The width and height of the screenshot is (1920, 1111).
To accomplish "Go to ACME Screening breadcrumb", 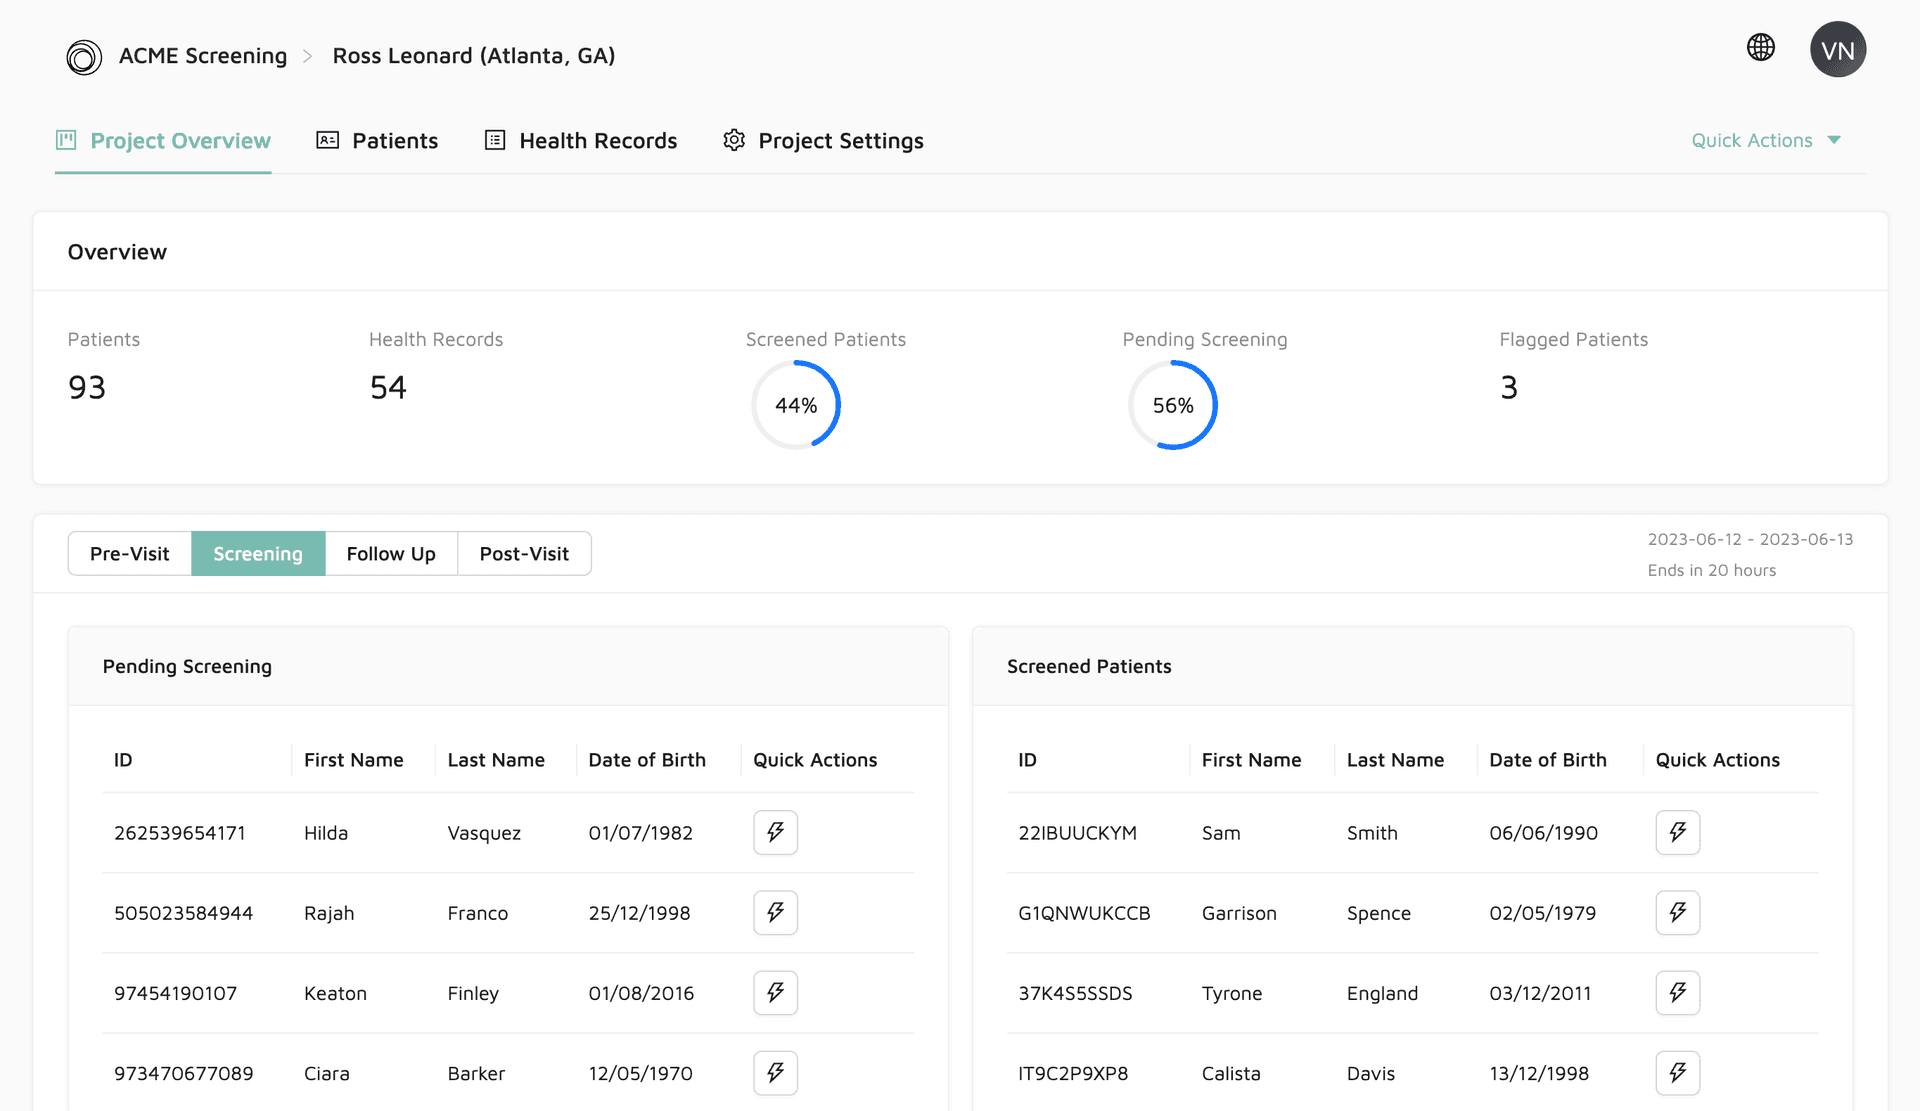I will [203, 56].
